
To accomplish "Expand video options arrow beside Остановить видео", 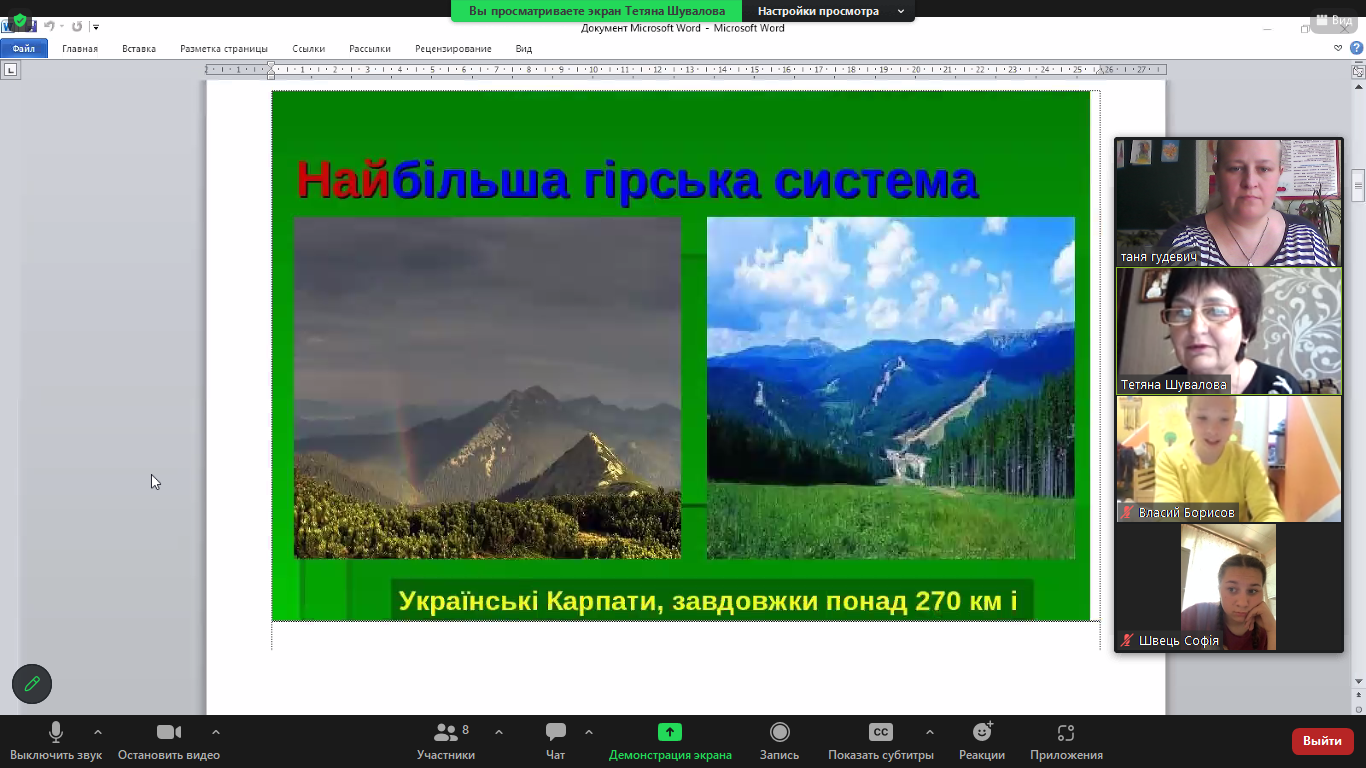I will click(216, 732).
